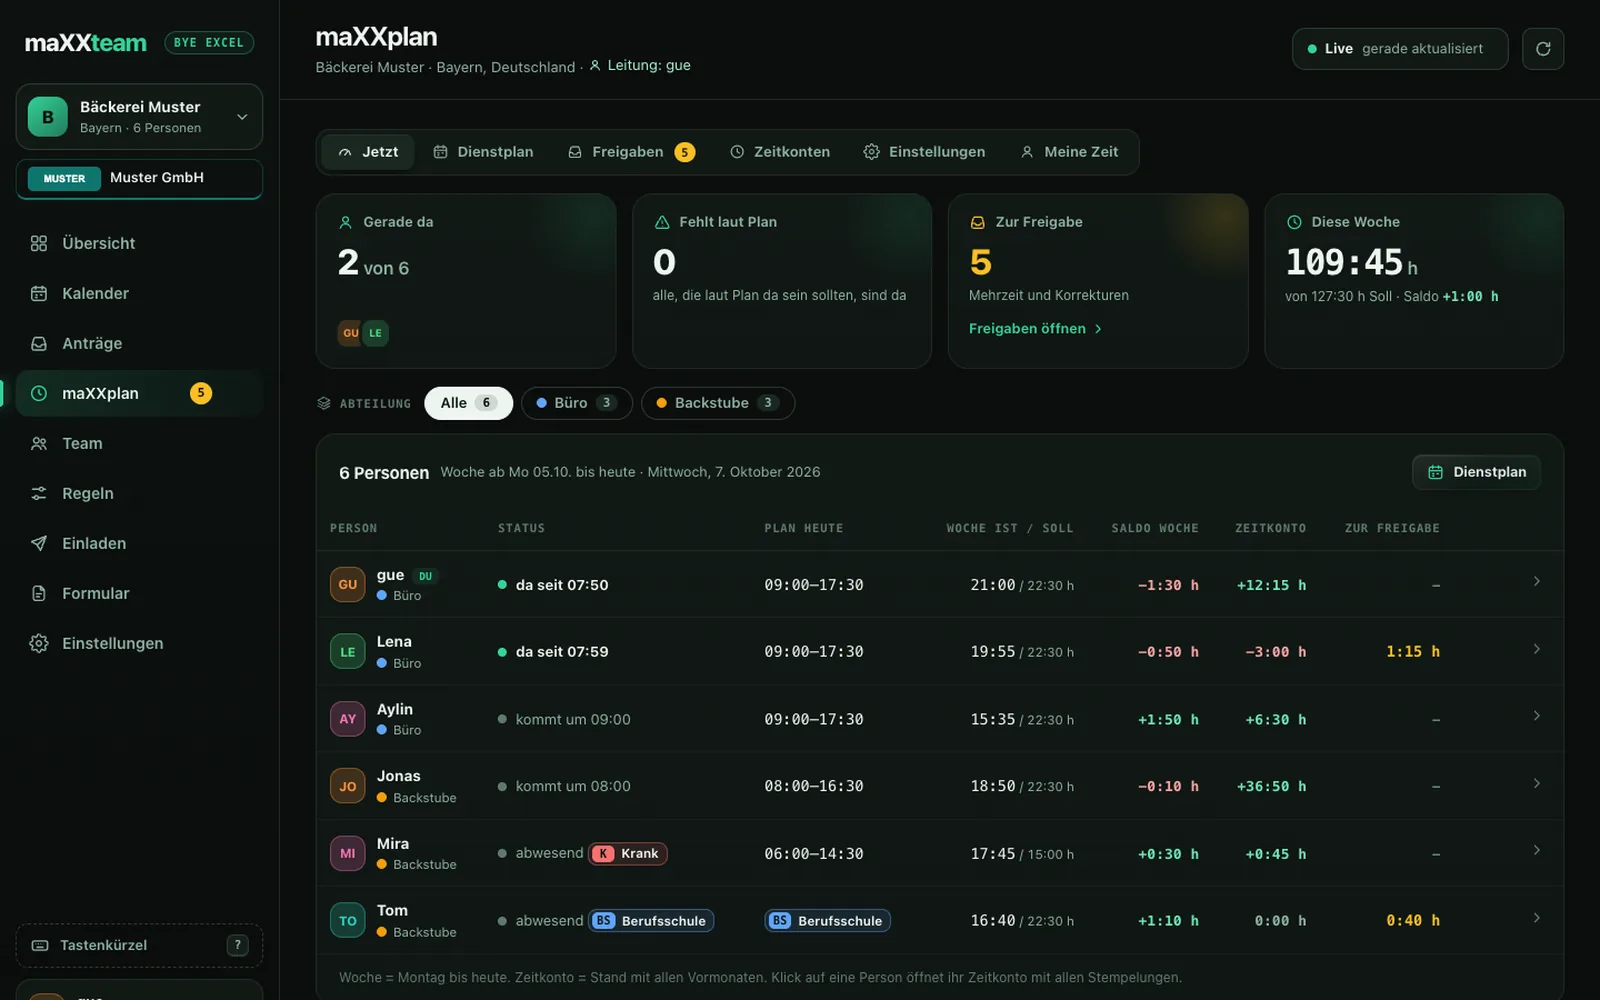Open gue's row chevron
Image resolution: width=1600 pixels, height=1000 pixels.
tap(1536, 581)
